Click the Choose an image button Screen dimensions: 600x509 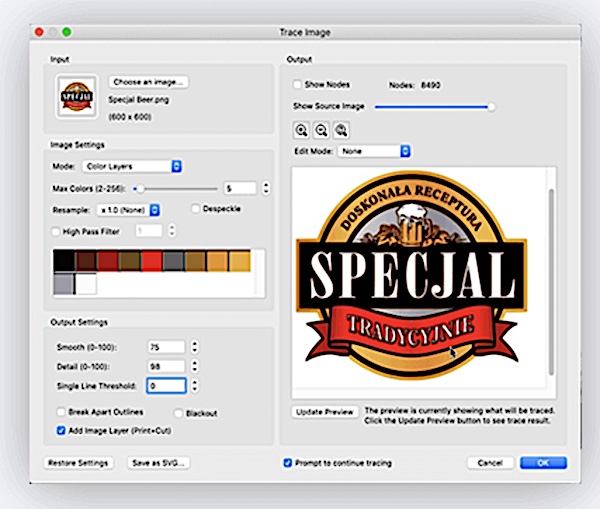[x=149, y=82]
